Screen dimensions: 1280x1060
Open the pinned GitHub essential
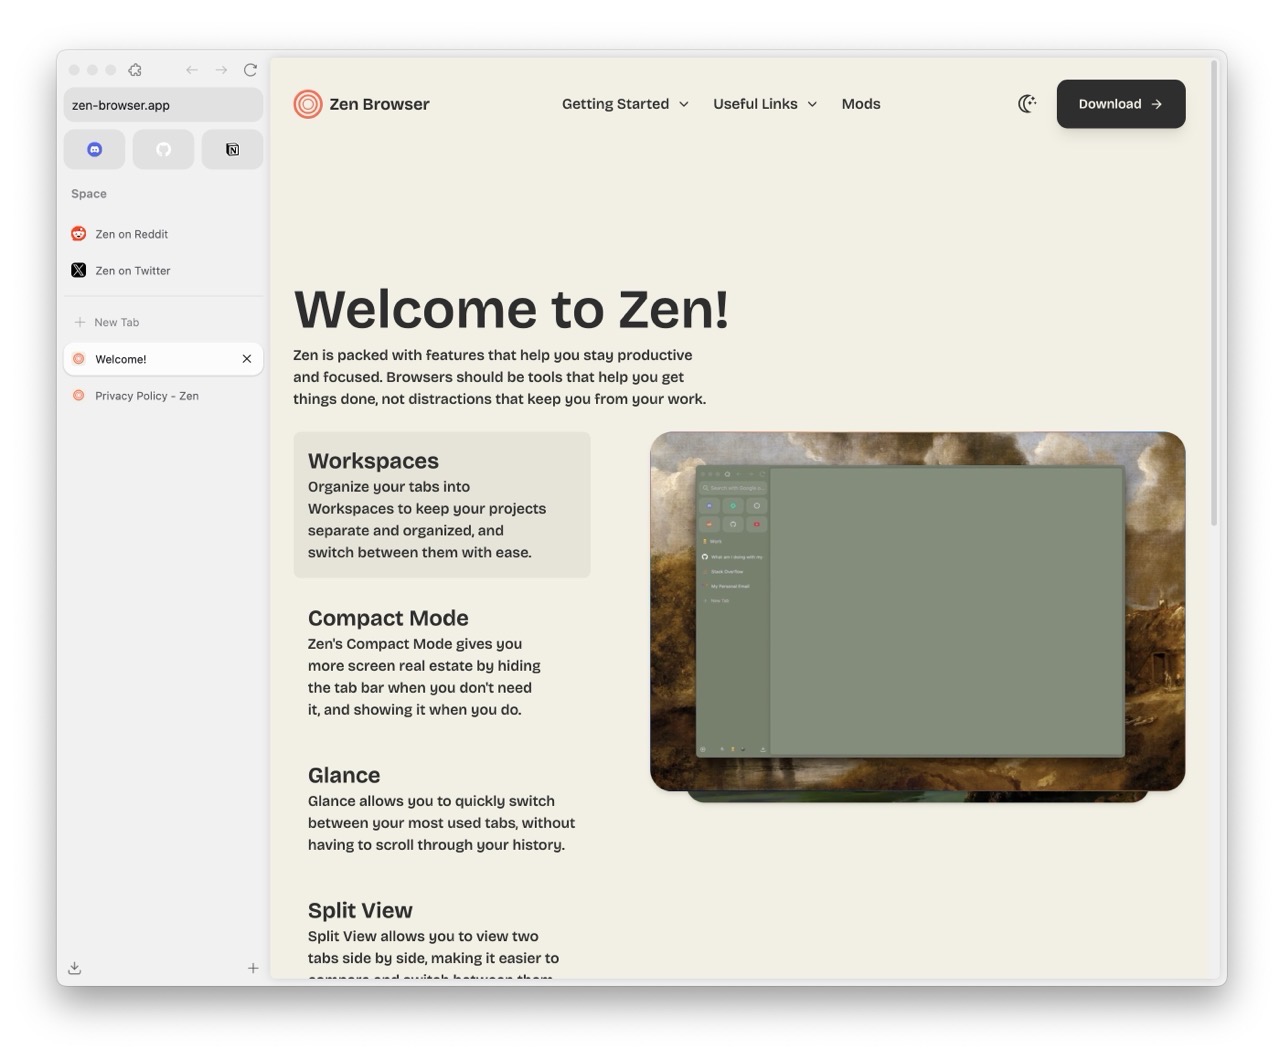point(163,149)
